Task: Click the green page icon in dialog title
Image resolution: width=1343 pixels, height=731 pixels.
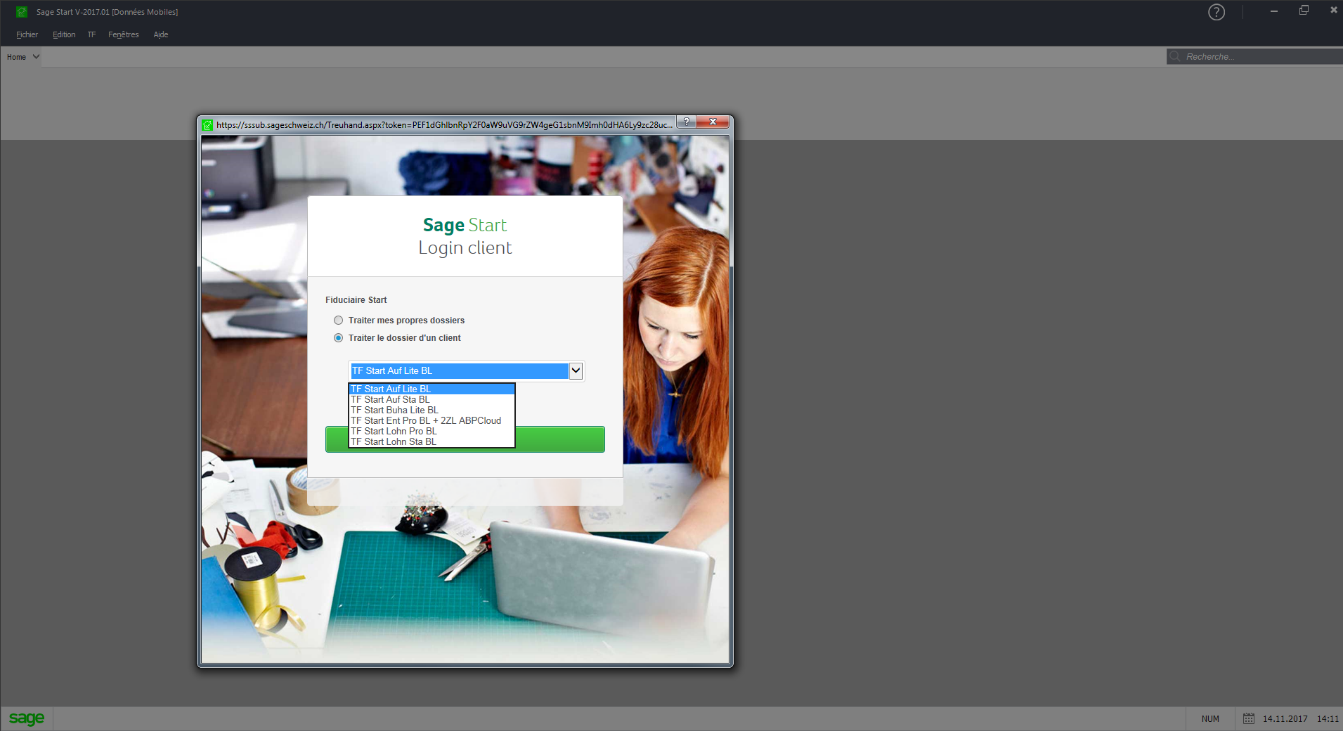Action: point(208,125)
